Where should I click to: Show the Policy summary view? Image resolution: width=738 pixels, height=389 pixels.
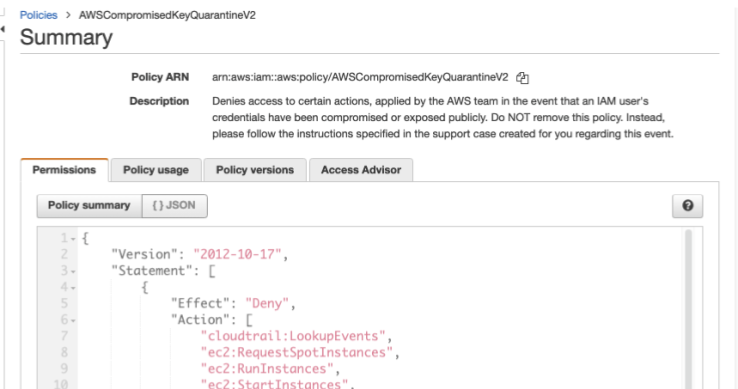click(89, 206)
